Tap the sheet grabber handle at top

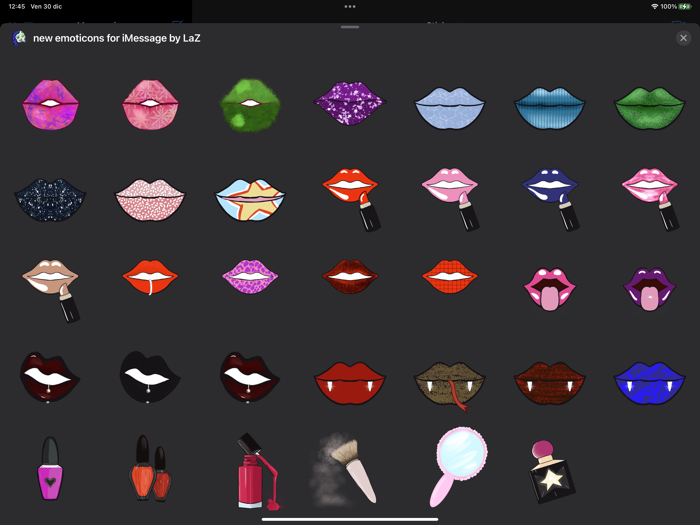click(350, 27)
